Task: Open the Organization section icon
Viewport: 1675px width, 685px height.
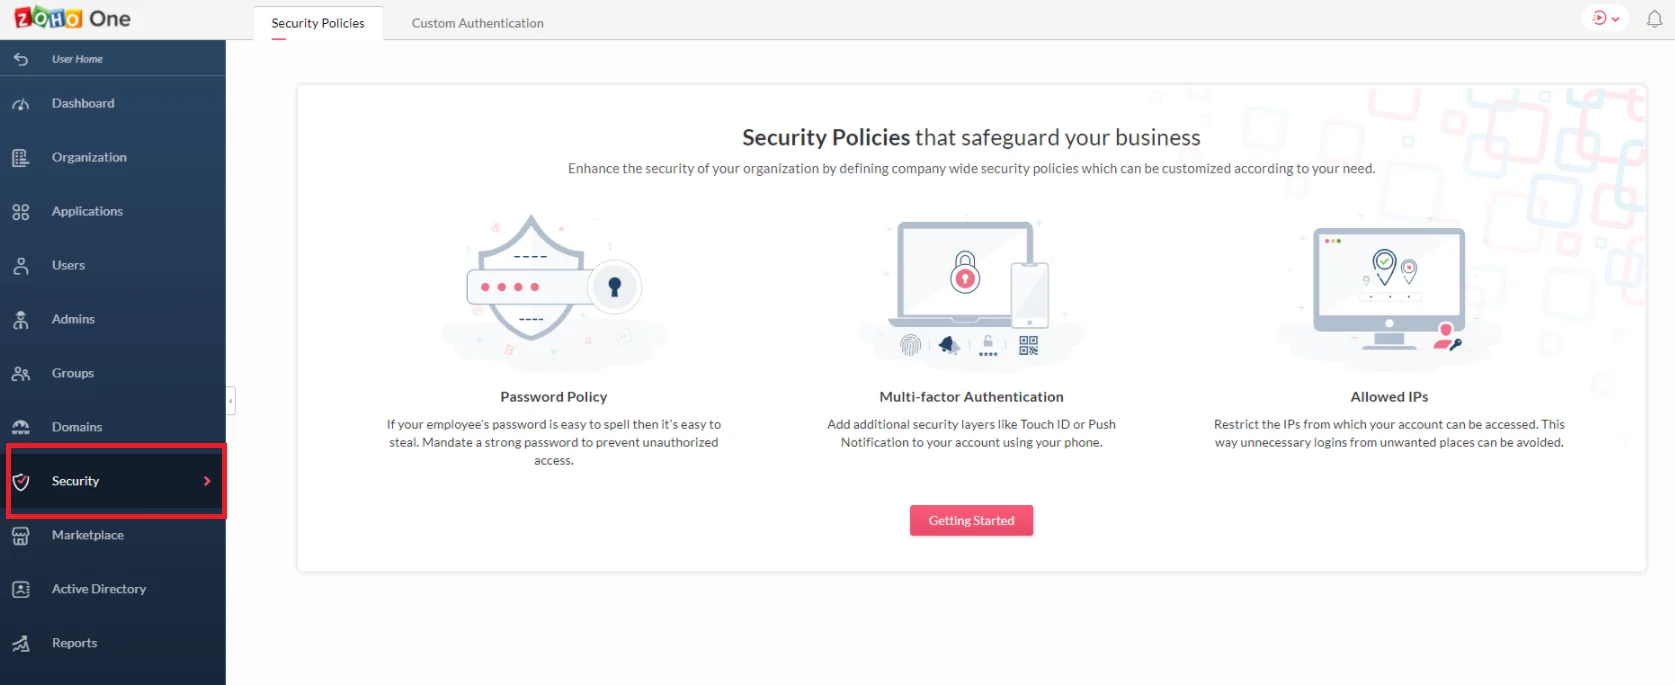Action: pos(21,157)
